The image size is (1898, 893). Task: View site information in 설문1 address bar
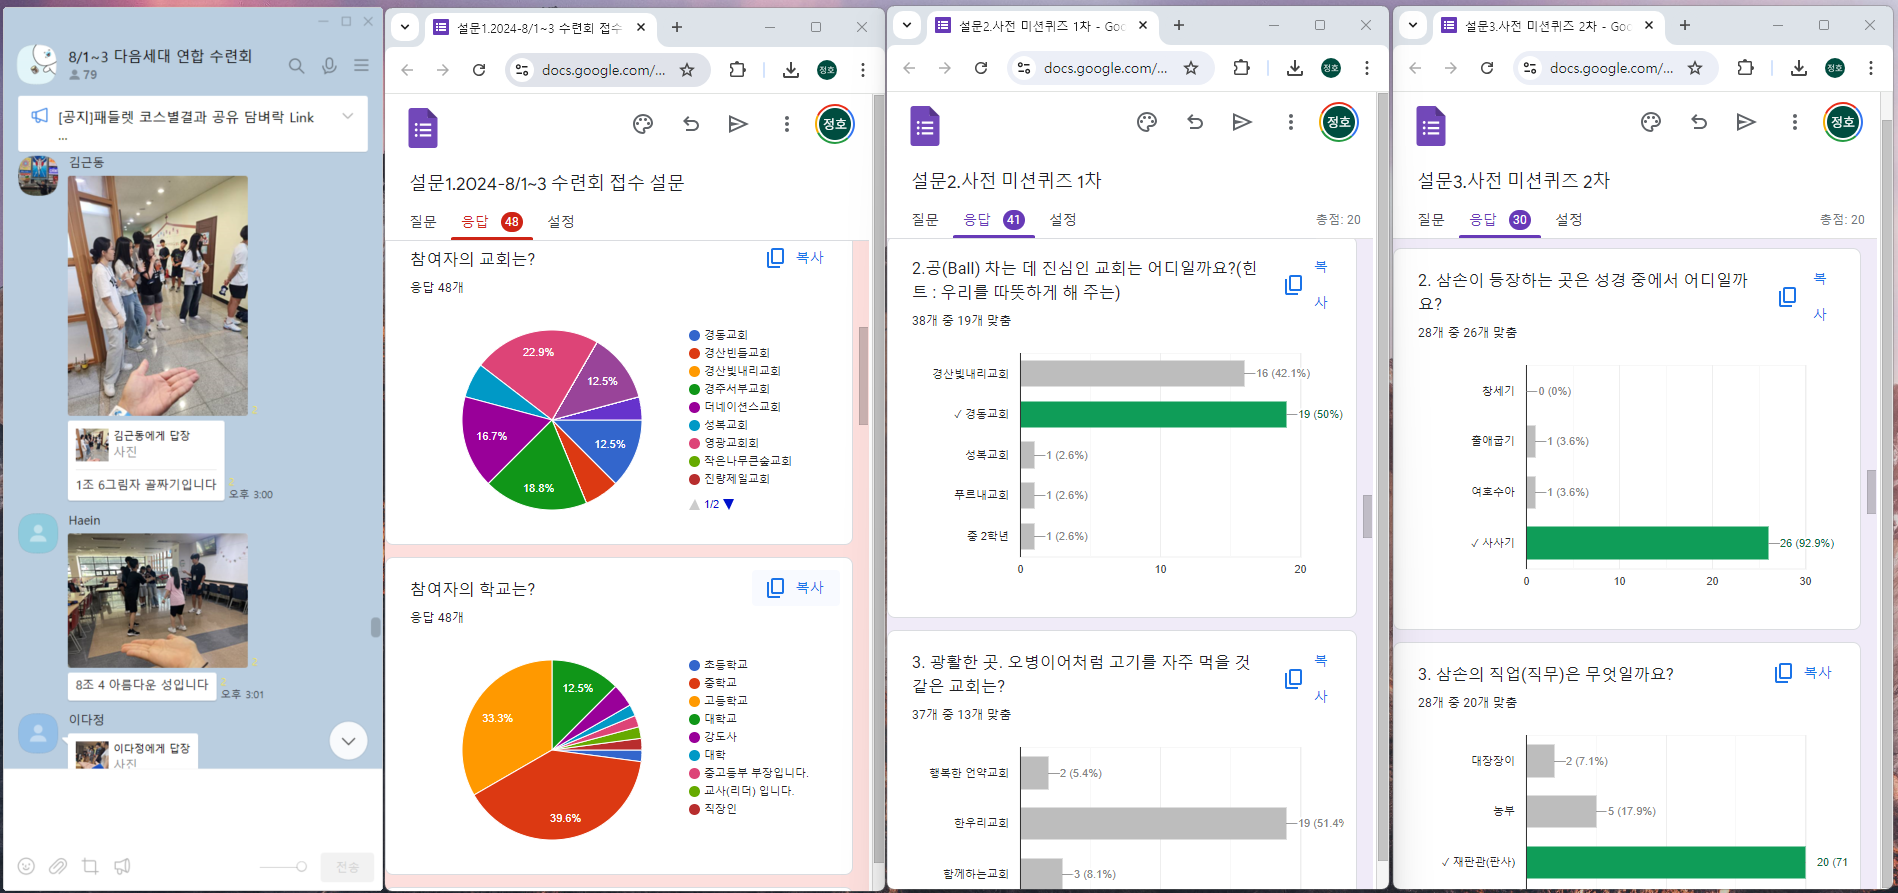(x=522, y=70)
